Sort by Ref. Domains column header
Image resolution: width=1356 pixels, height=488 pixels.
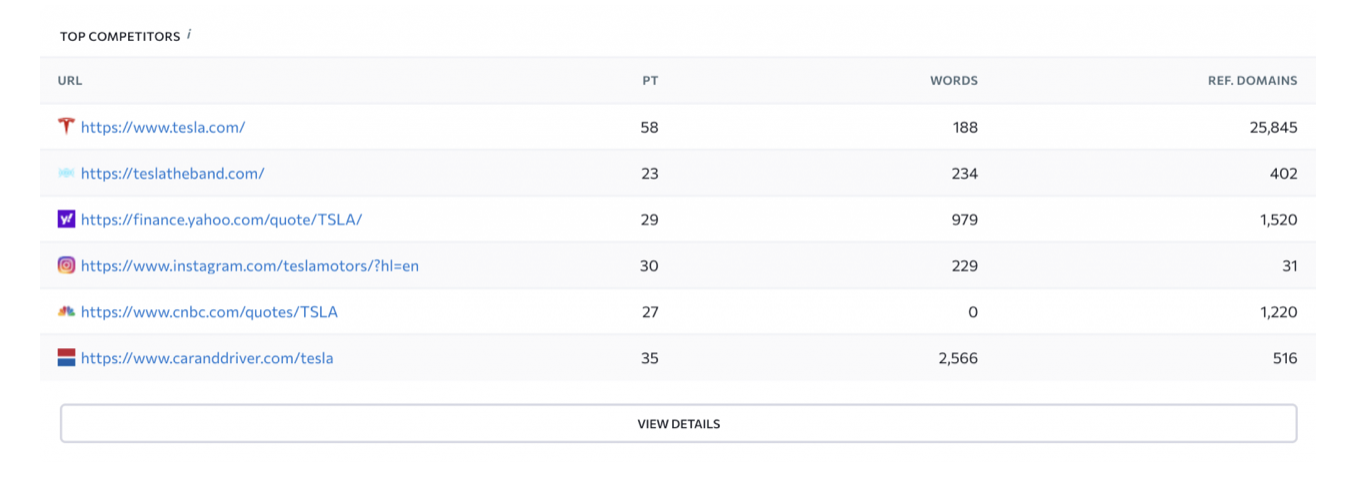point(1252,81)
